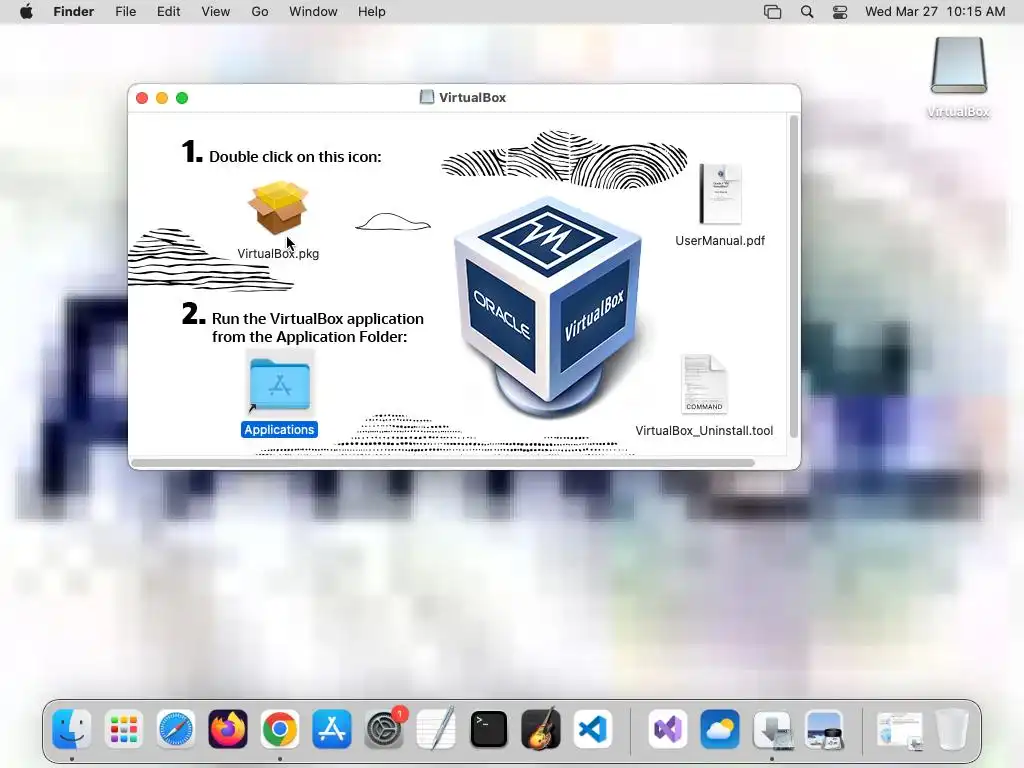Image resolution: width=1024 pixels, height=768 pixels.
Task: Click the highlighted 'Applications' label
Action: tap(280, 430)
